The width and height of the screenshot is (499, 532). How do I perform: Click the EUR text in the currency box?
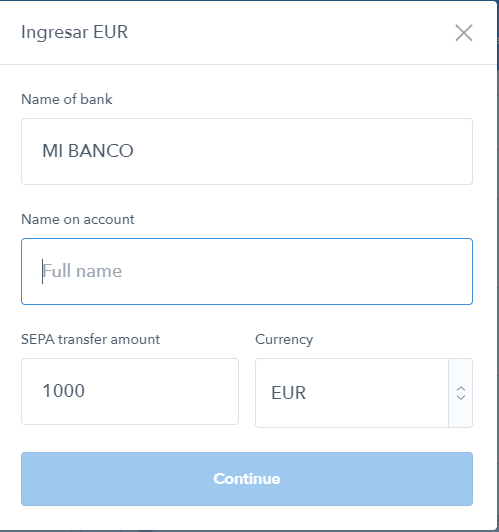point(288,393)
